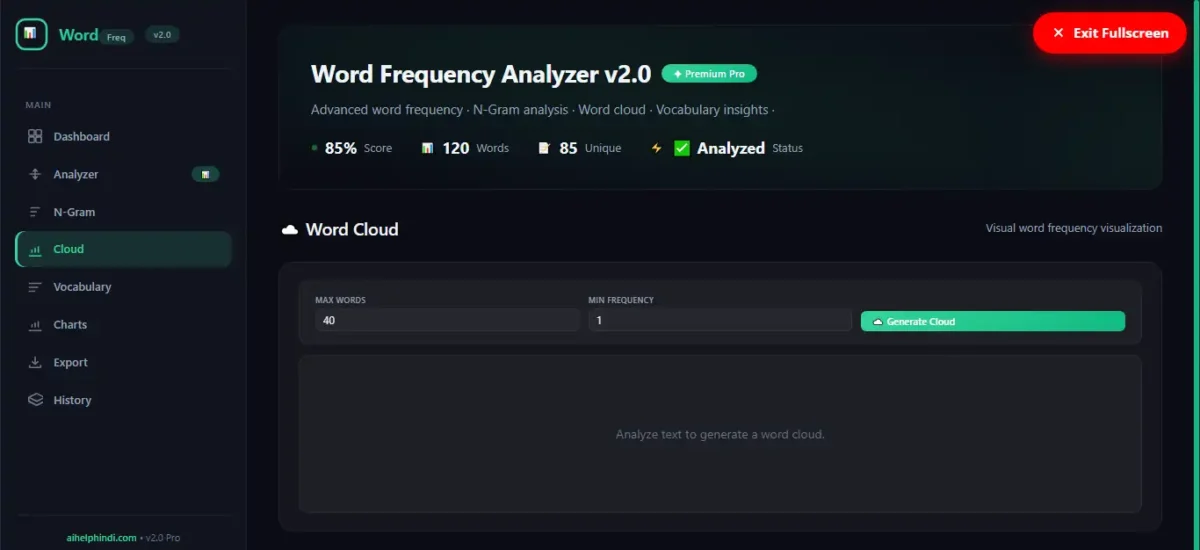Switch to the Charts section
The width and height of the screenshot is (1200, 550).
123,325
